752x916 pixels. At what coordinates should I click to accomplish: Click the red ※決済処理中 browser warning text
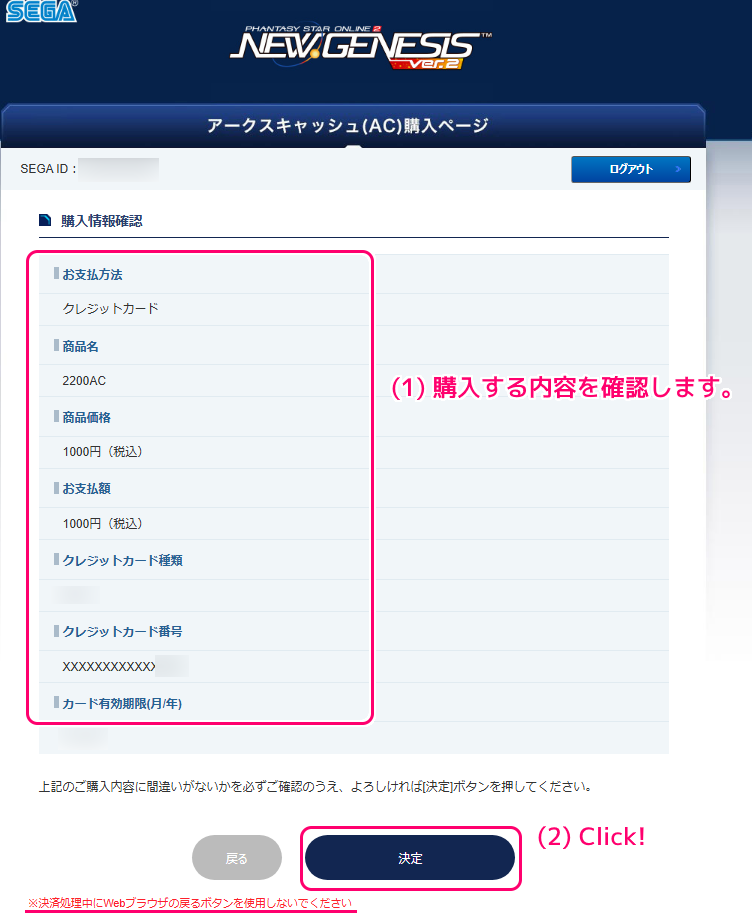pyautogui.click(x=190, y=903)
